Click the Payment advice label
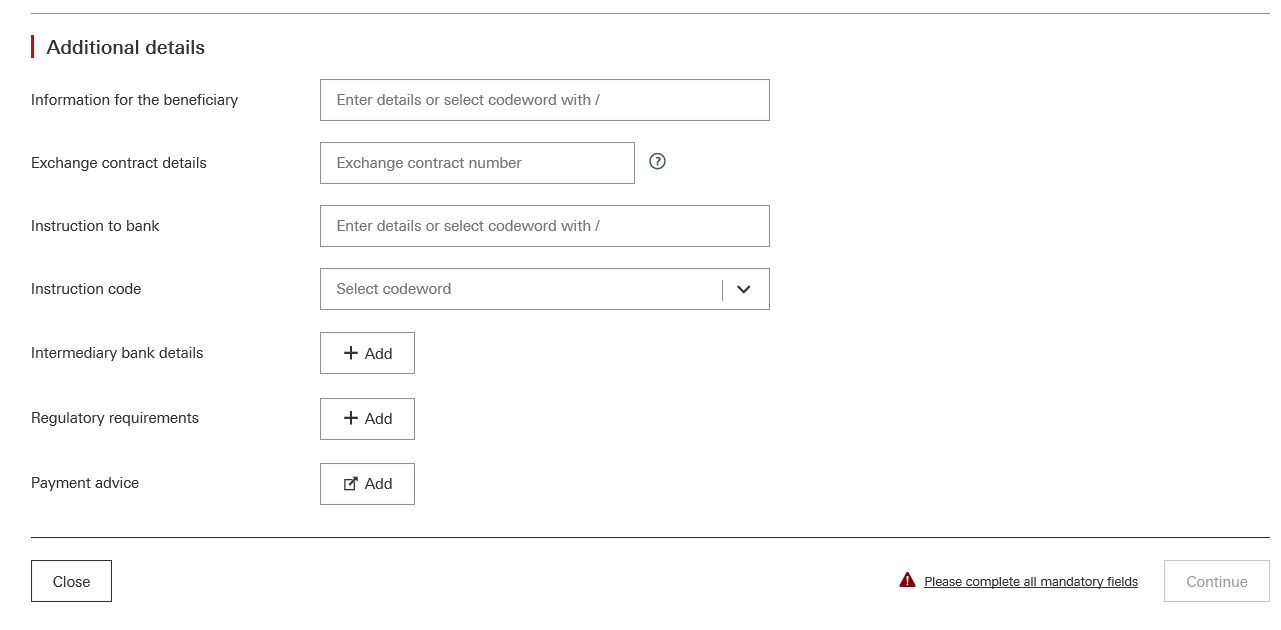Screen dimensions: 1281x630 click(85, 483)
